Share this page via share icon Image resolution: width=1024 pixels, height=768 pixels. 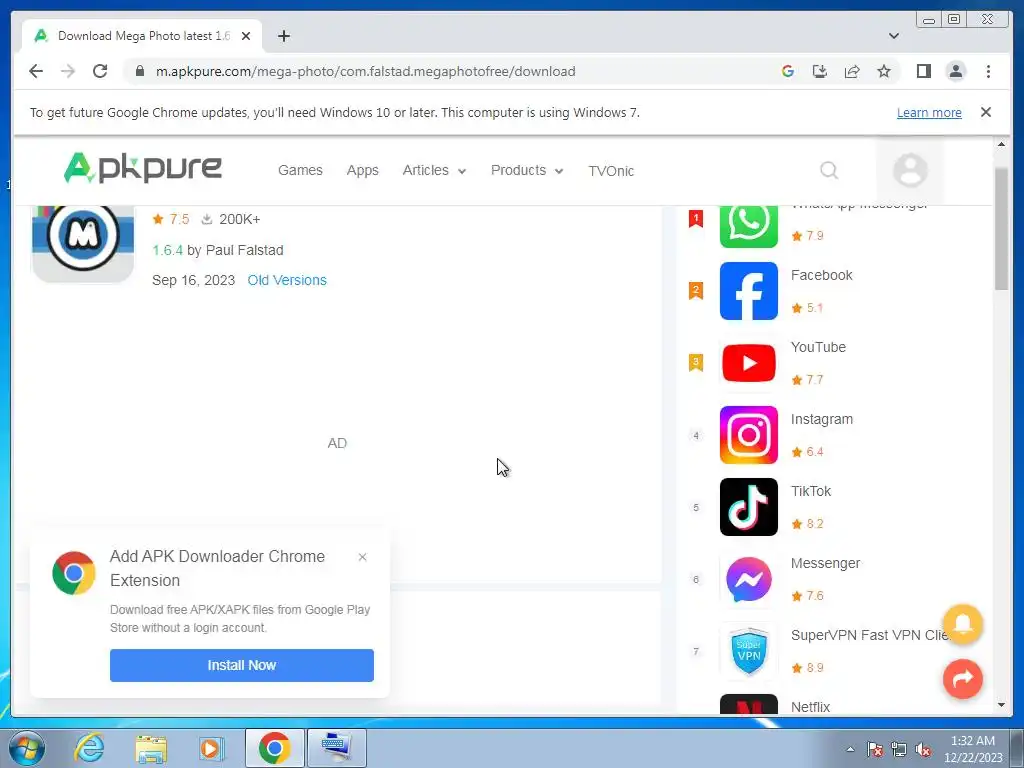(x=852, y=71)
